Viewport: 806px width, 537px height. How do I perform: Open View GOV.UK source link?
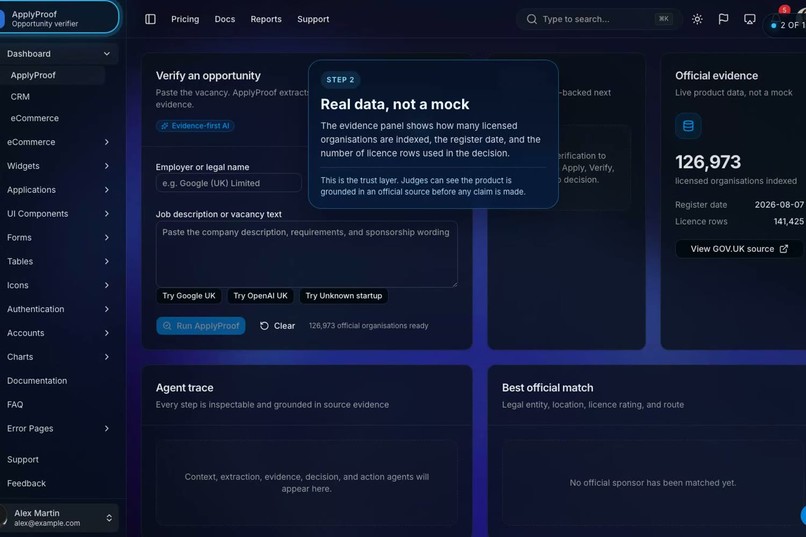(739, 249)
